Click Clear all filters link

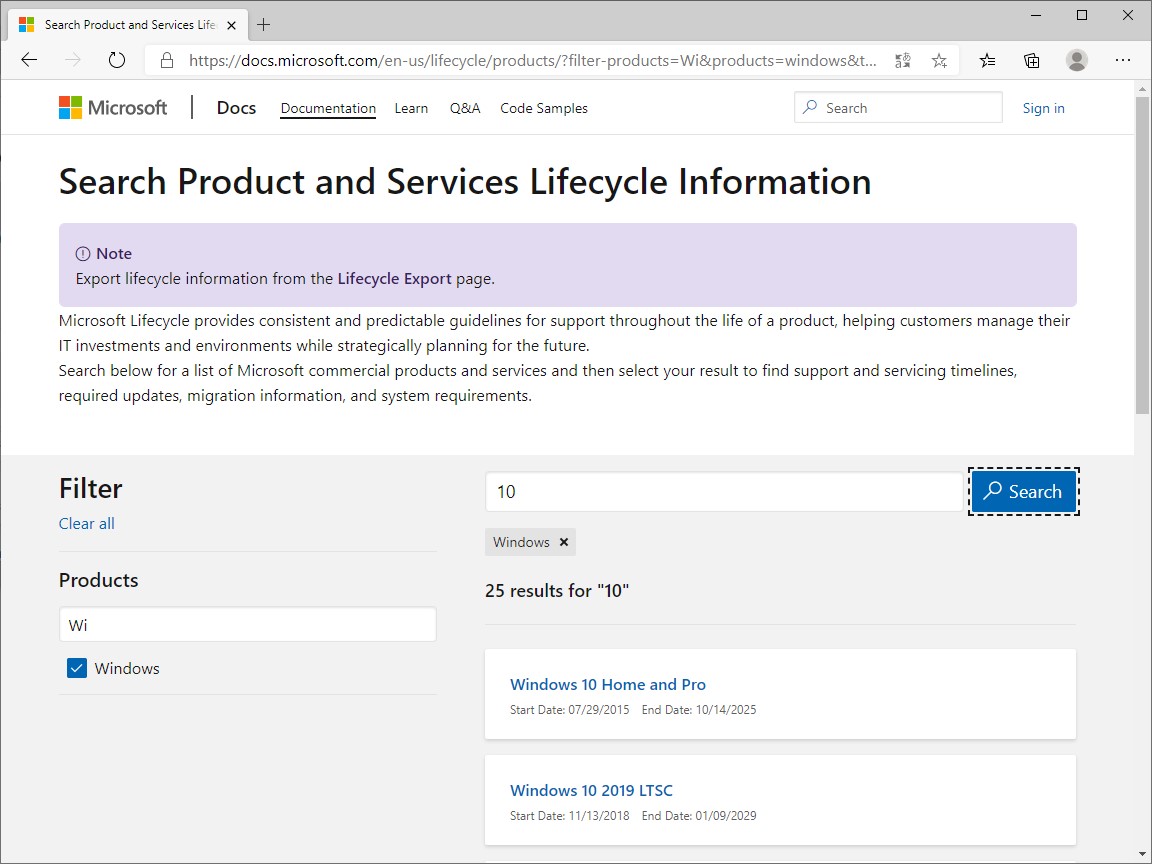tap(87, 523)
